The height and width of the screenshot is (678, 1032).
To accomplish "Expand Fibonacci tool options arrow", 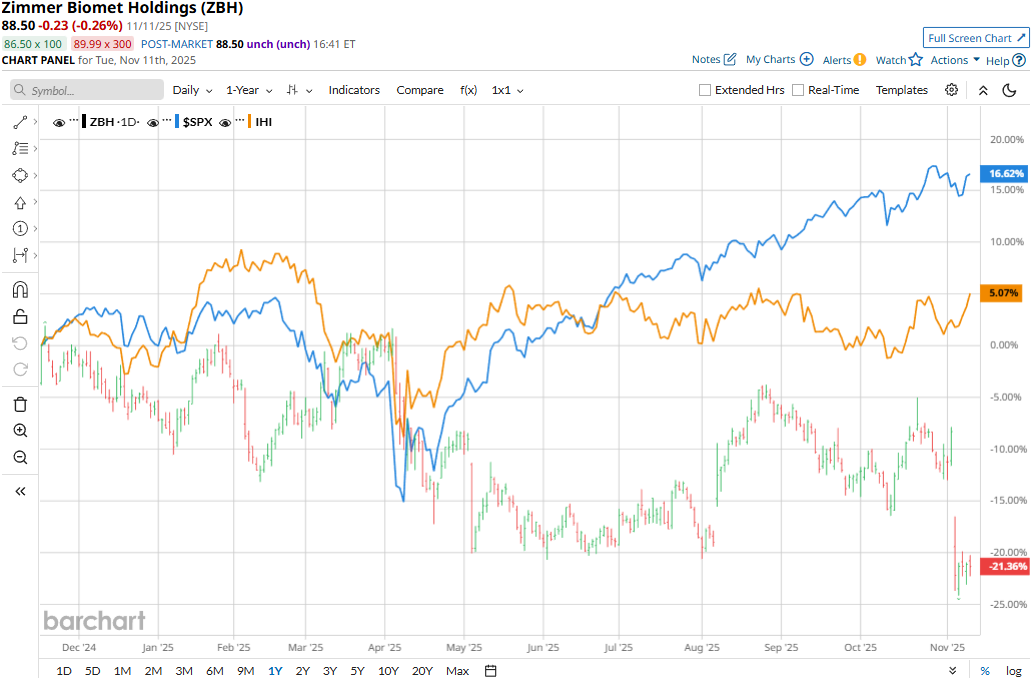I will click(x=35, y=149).
